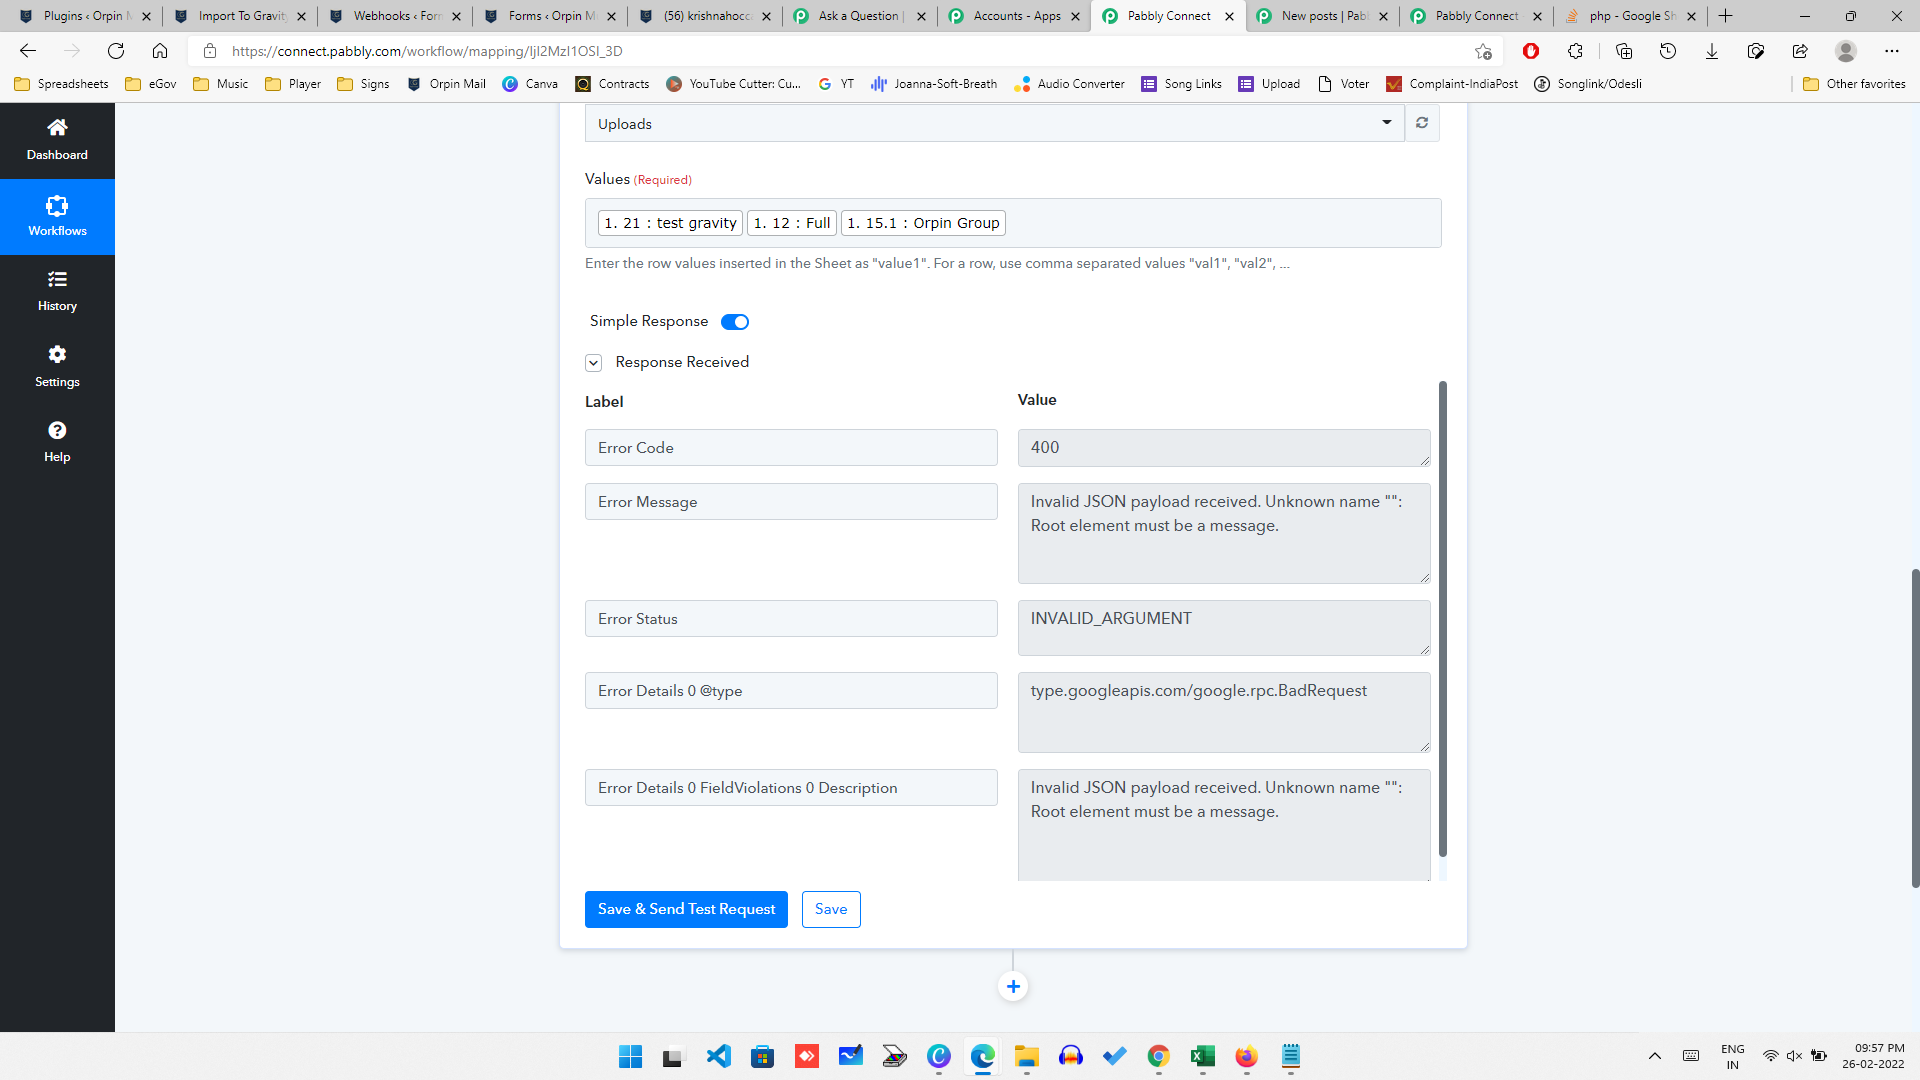Open Windows Start menu

[630, 1056]
